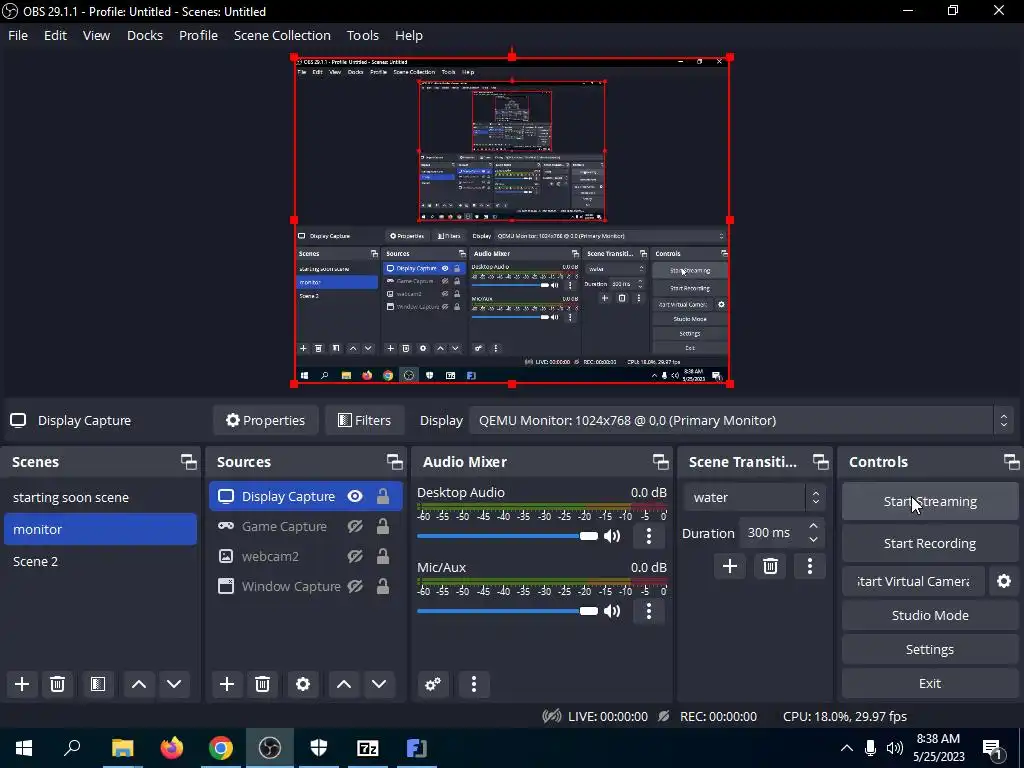Toggle lock on Game Capture source
The height and width of the screenshot is (768, 1024).
tap(383, 526)
